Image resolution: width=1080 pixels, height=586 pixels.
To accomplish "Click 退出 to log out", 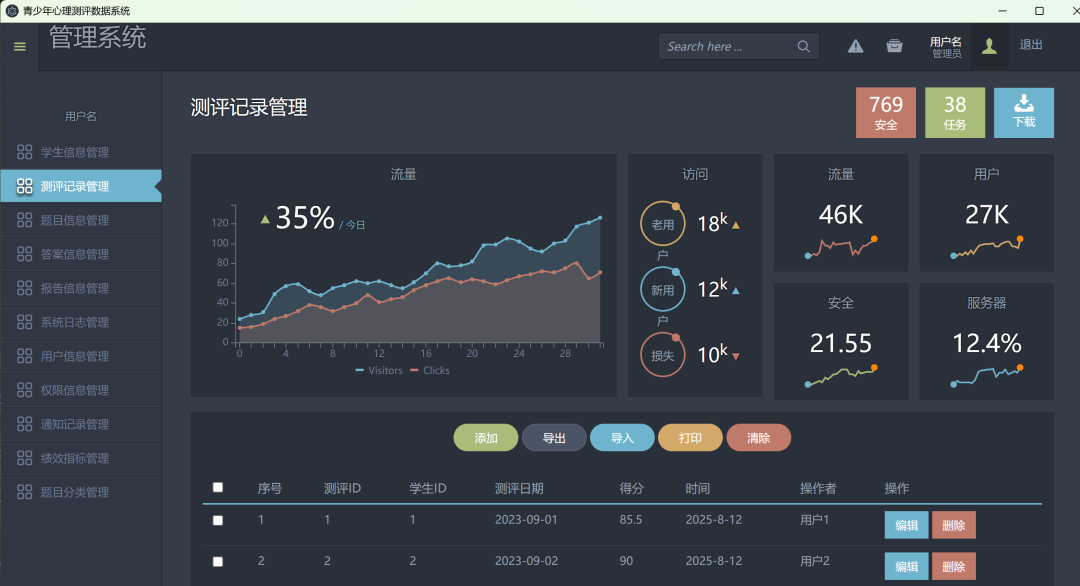I will click(1031, 45).
